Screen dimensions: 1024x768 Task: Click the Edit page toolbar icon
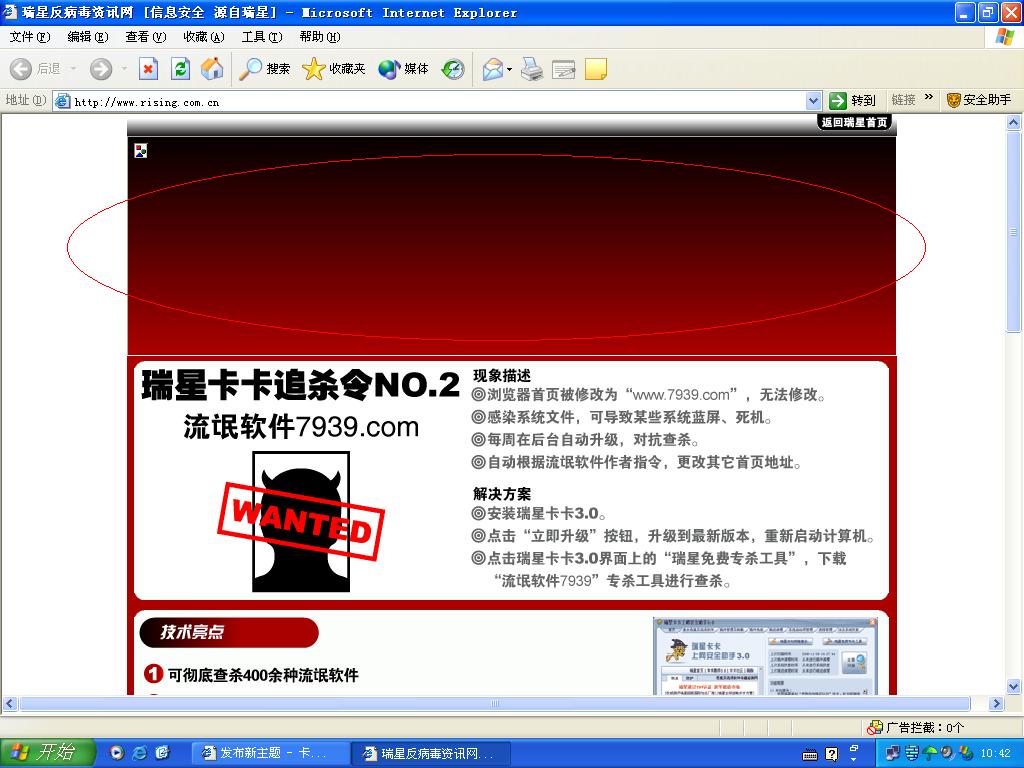(564, 69)
